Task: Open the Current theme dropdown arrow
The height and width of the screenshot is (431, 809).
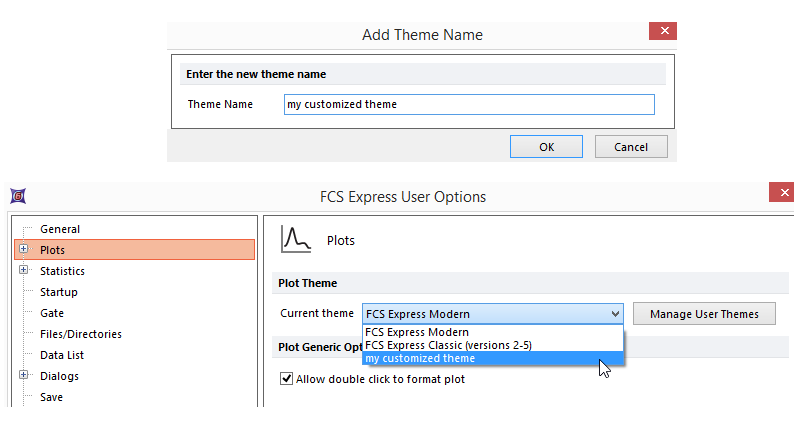Action: [x=614, y=314]
